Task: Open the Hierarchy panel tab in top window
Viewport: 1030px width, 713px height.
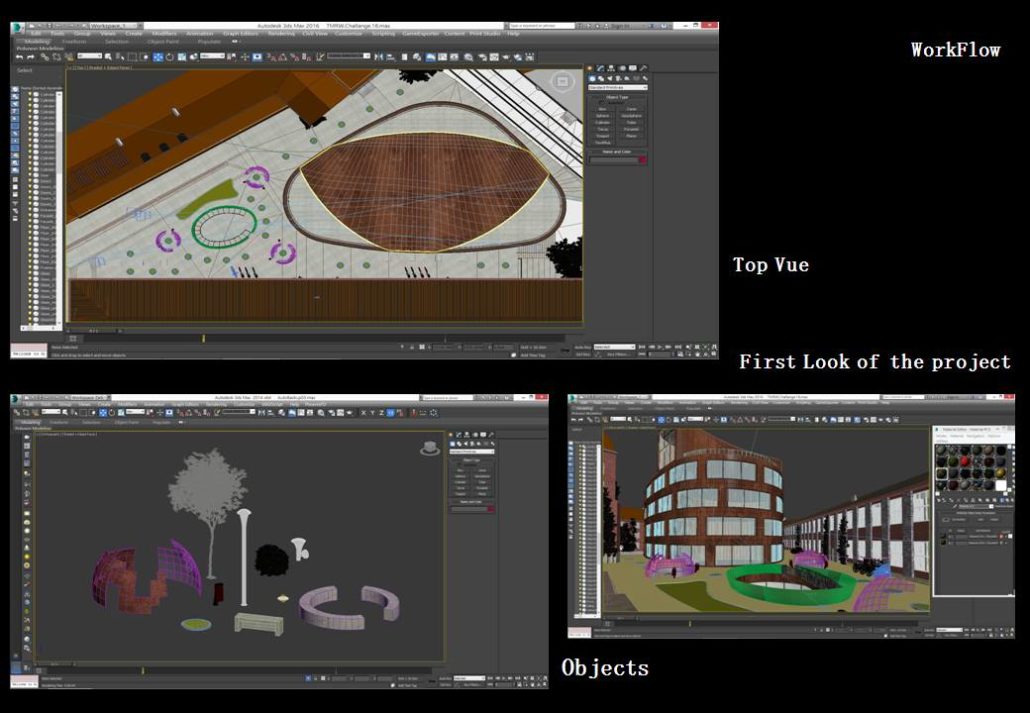Action: click(611, 68)
